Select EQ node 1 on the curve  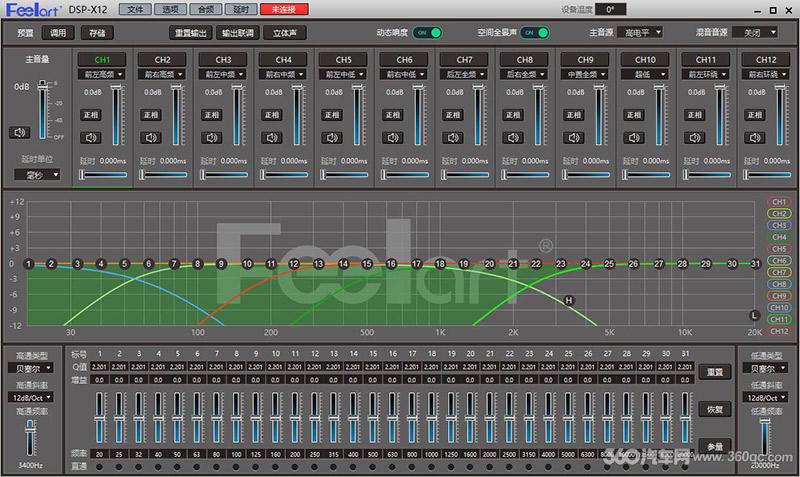coord(29,264)
